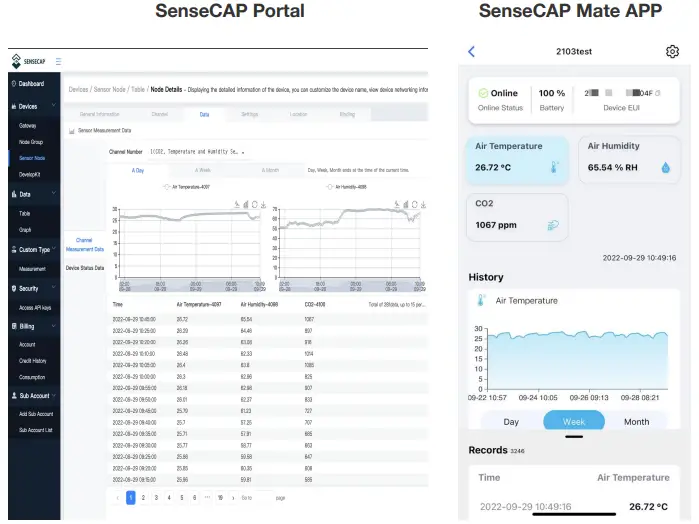The width and height of the screenshot is (699, 524).
Task: Switch humidity chart to line view
Action: click(x=397, y=204)
